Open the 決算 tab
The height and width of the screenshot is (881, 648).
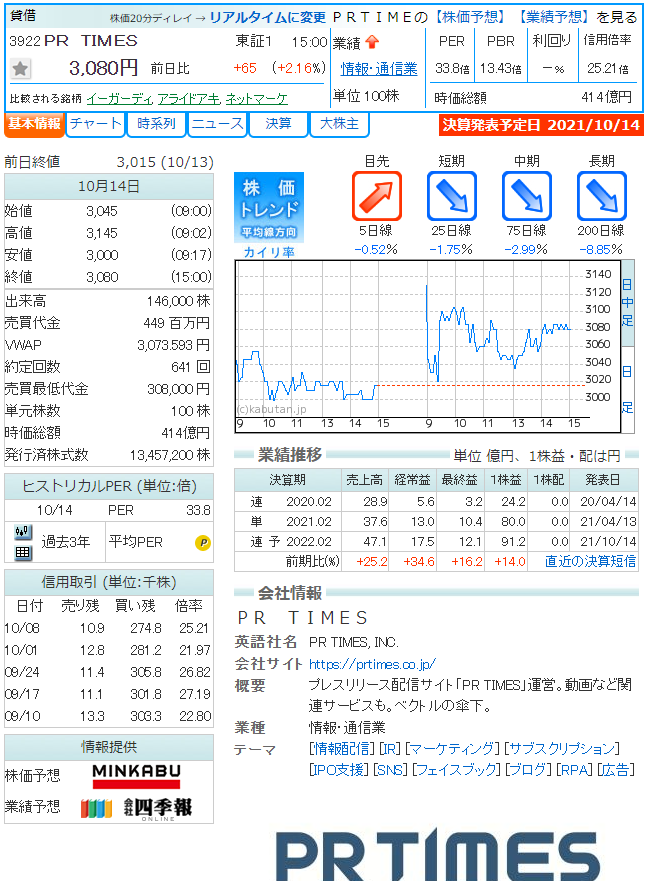[x=279, y=124]
